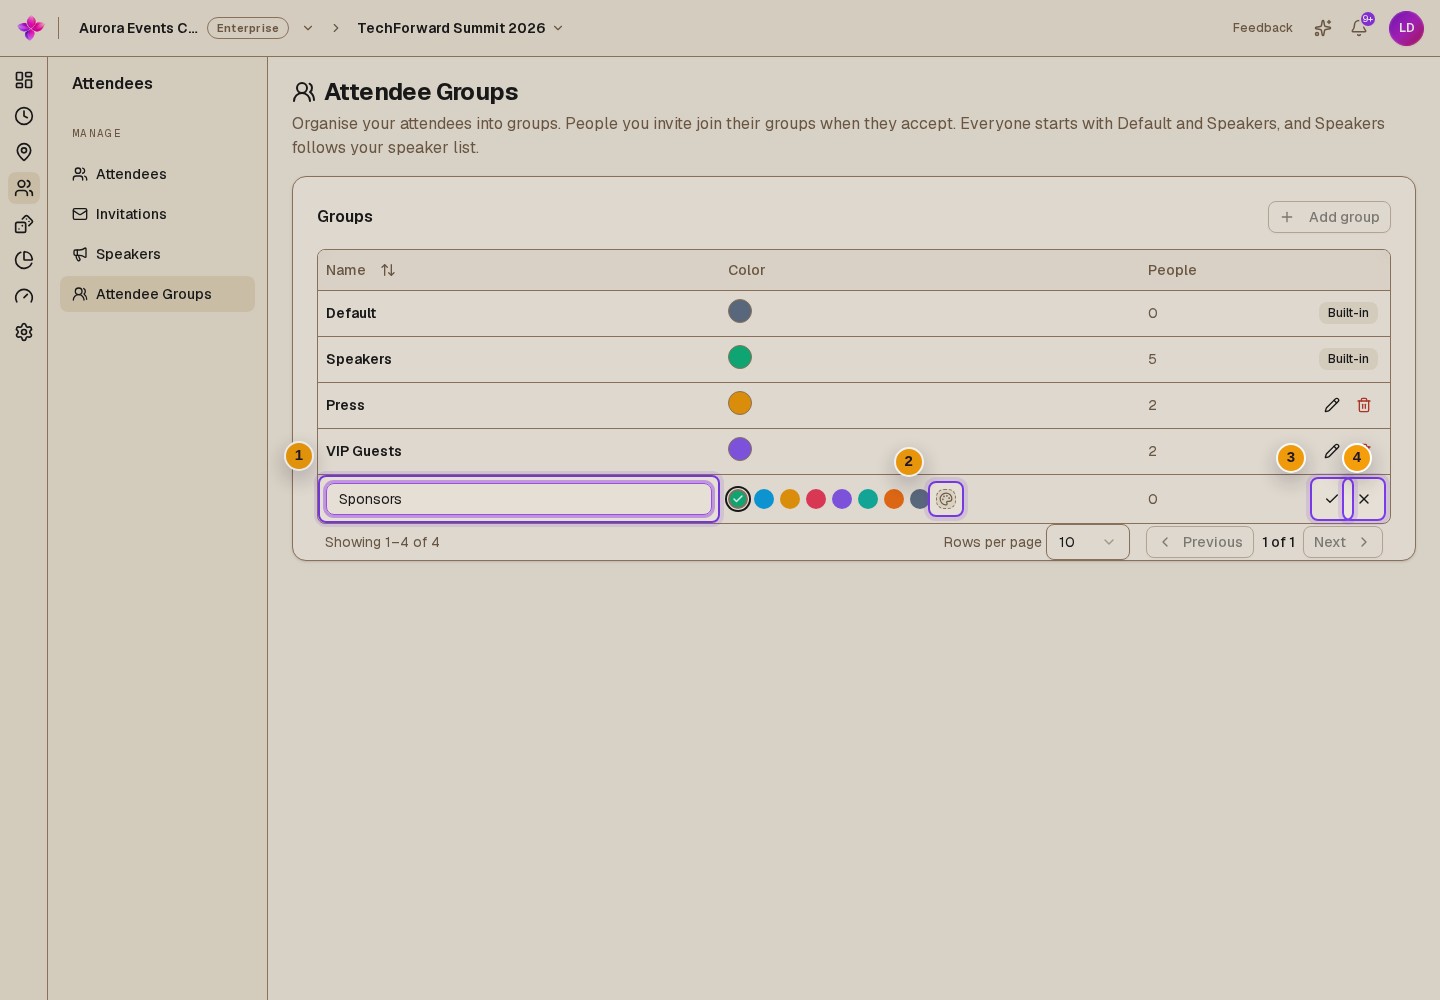Screen dimensions: 1440x1000
Task: Pick the orange color for the Sponsors group
Action: tap(894, 499)
